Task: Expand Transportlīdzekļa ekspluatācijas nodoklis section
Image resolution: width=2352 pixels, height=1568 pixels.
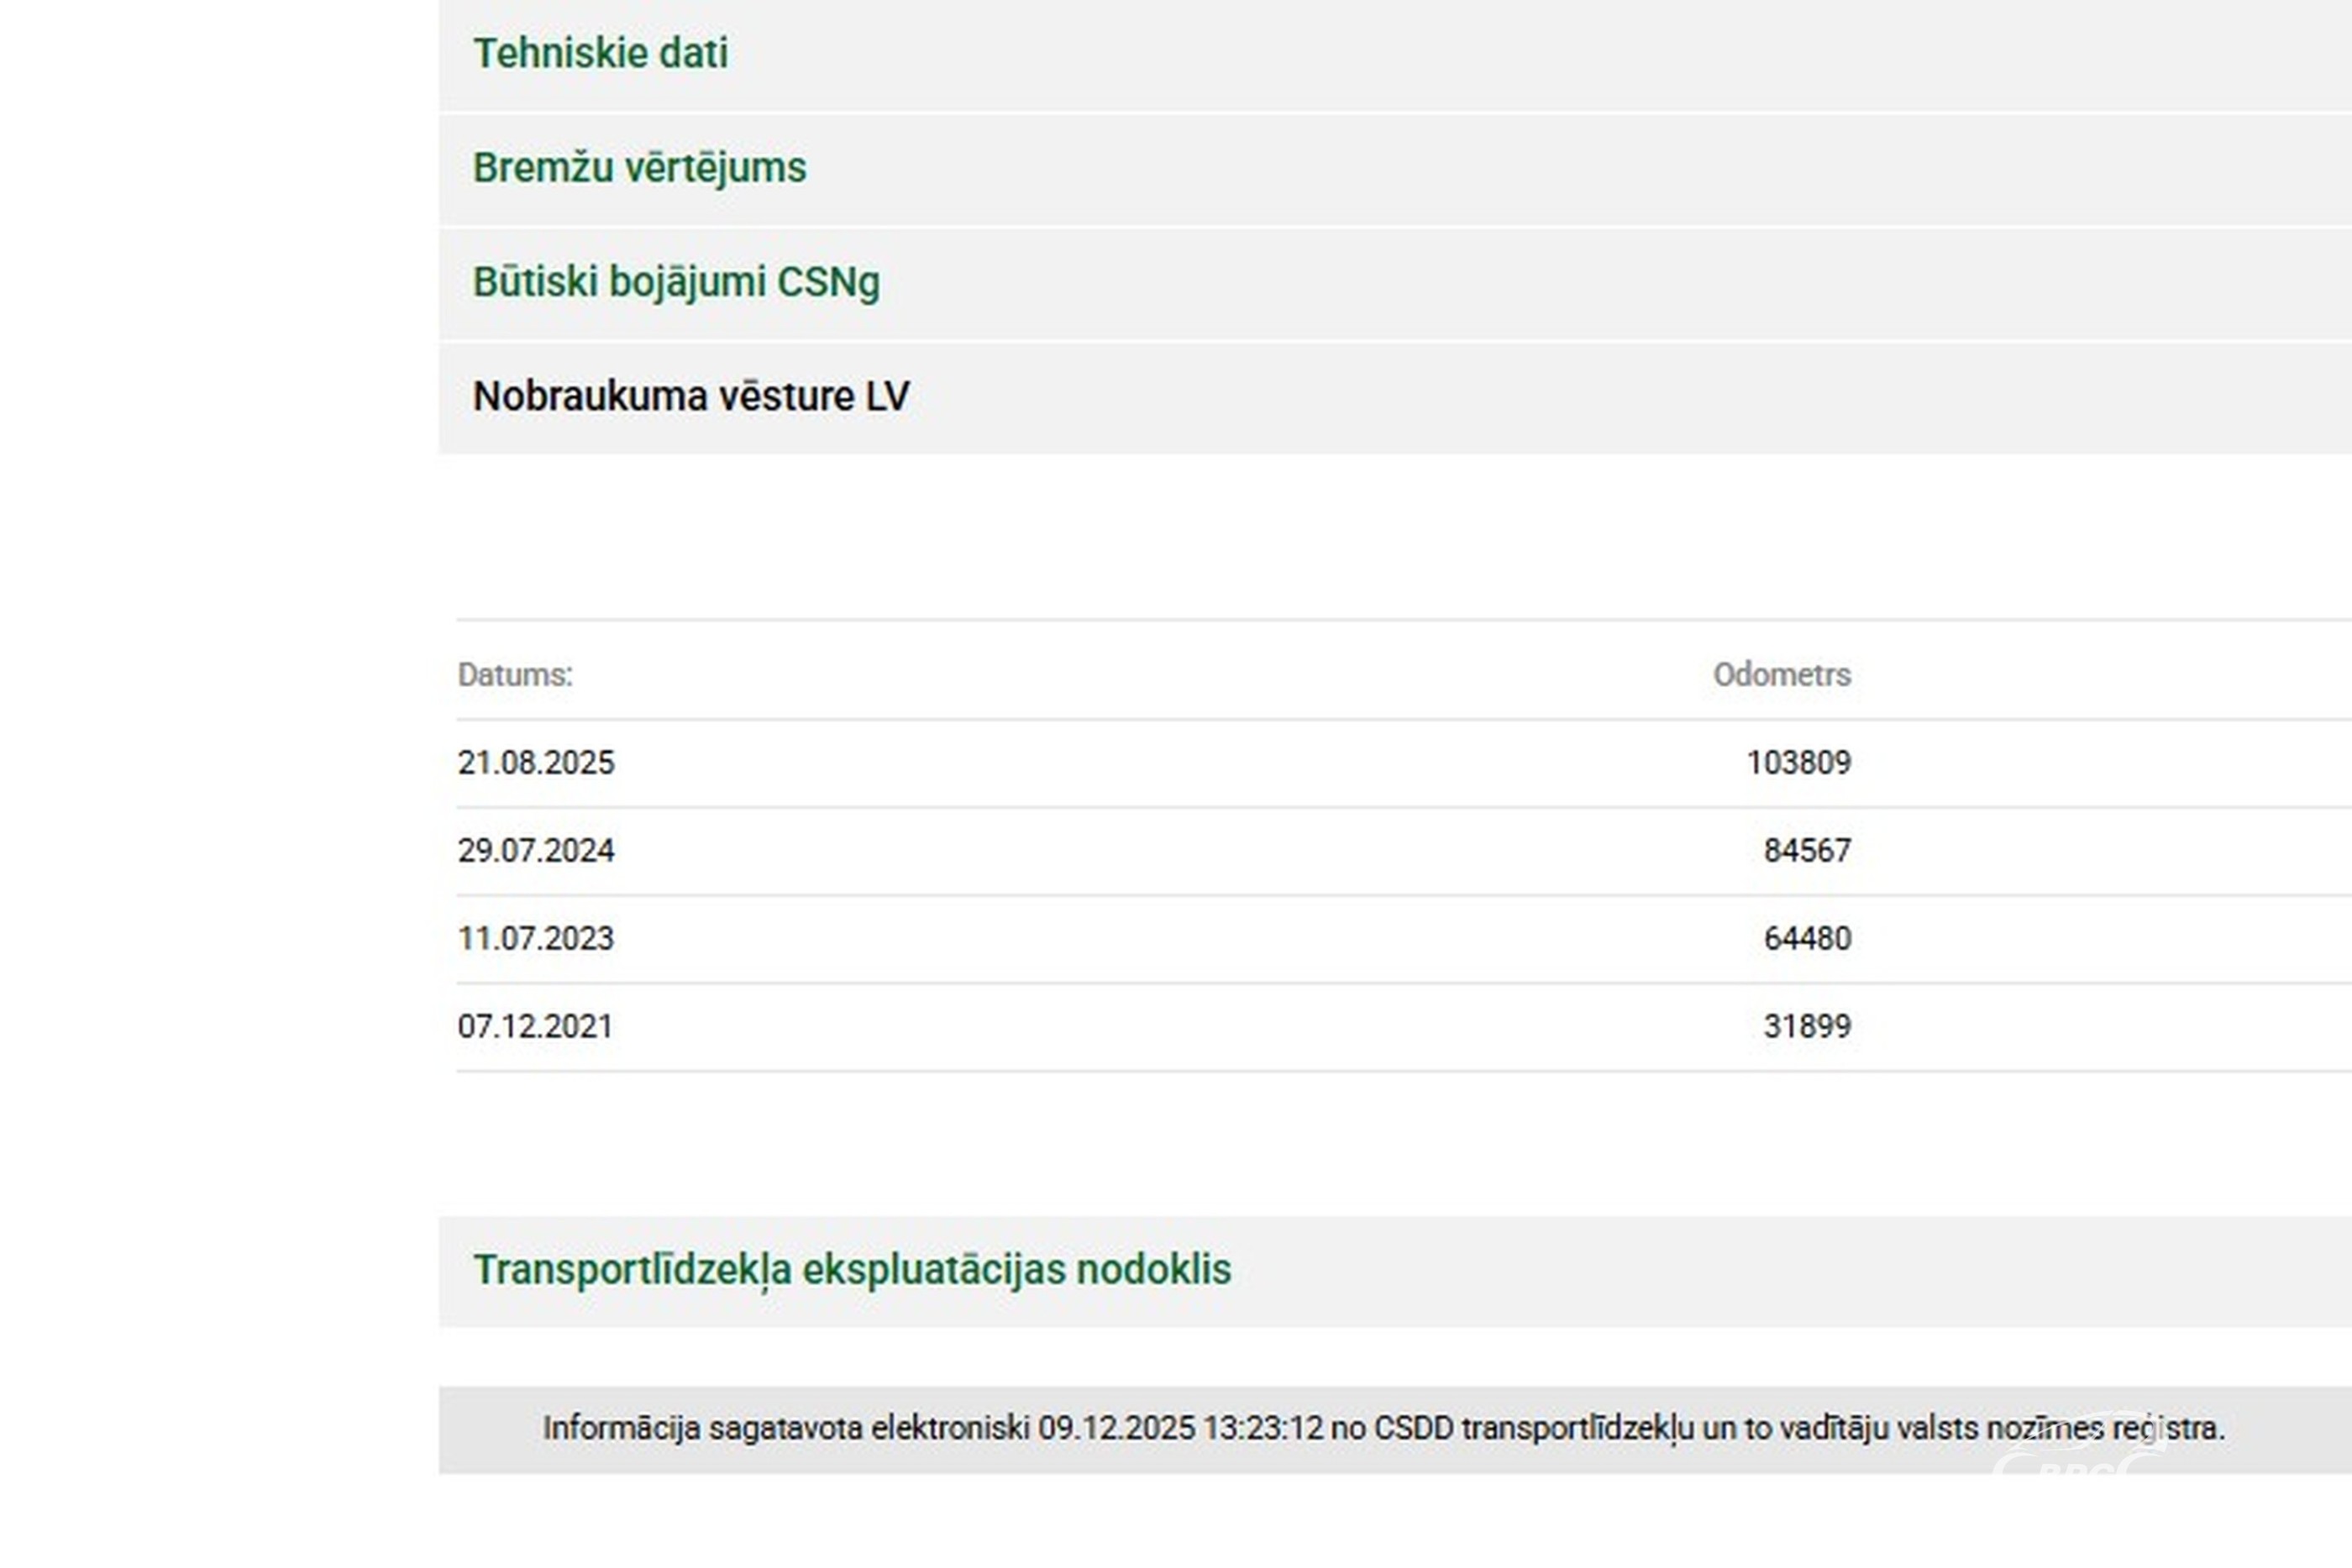Action: click(x=852, y=1270)
